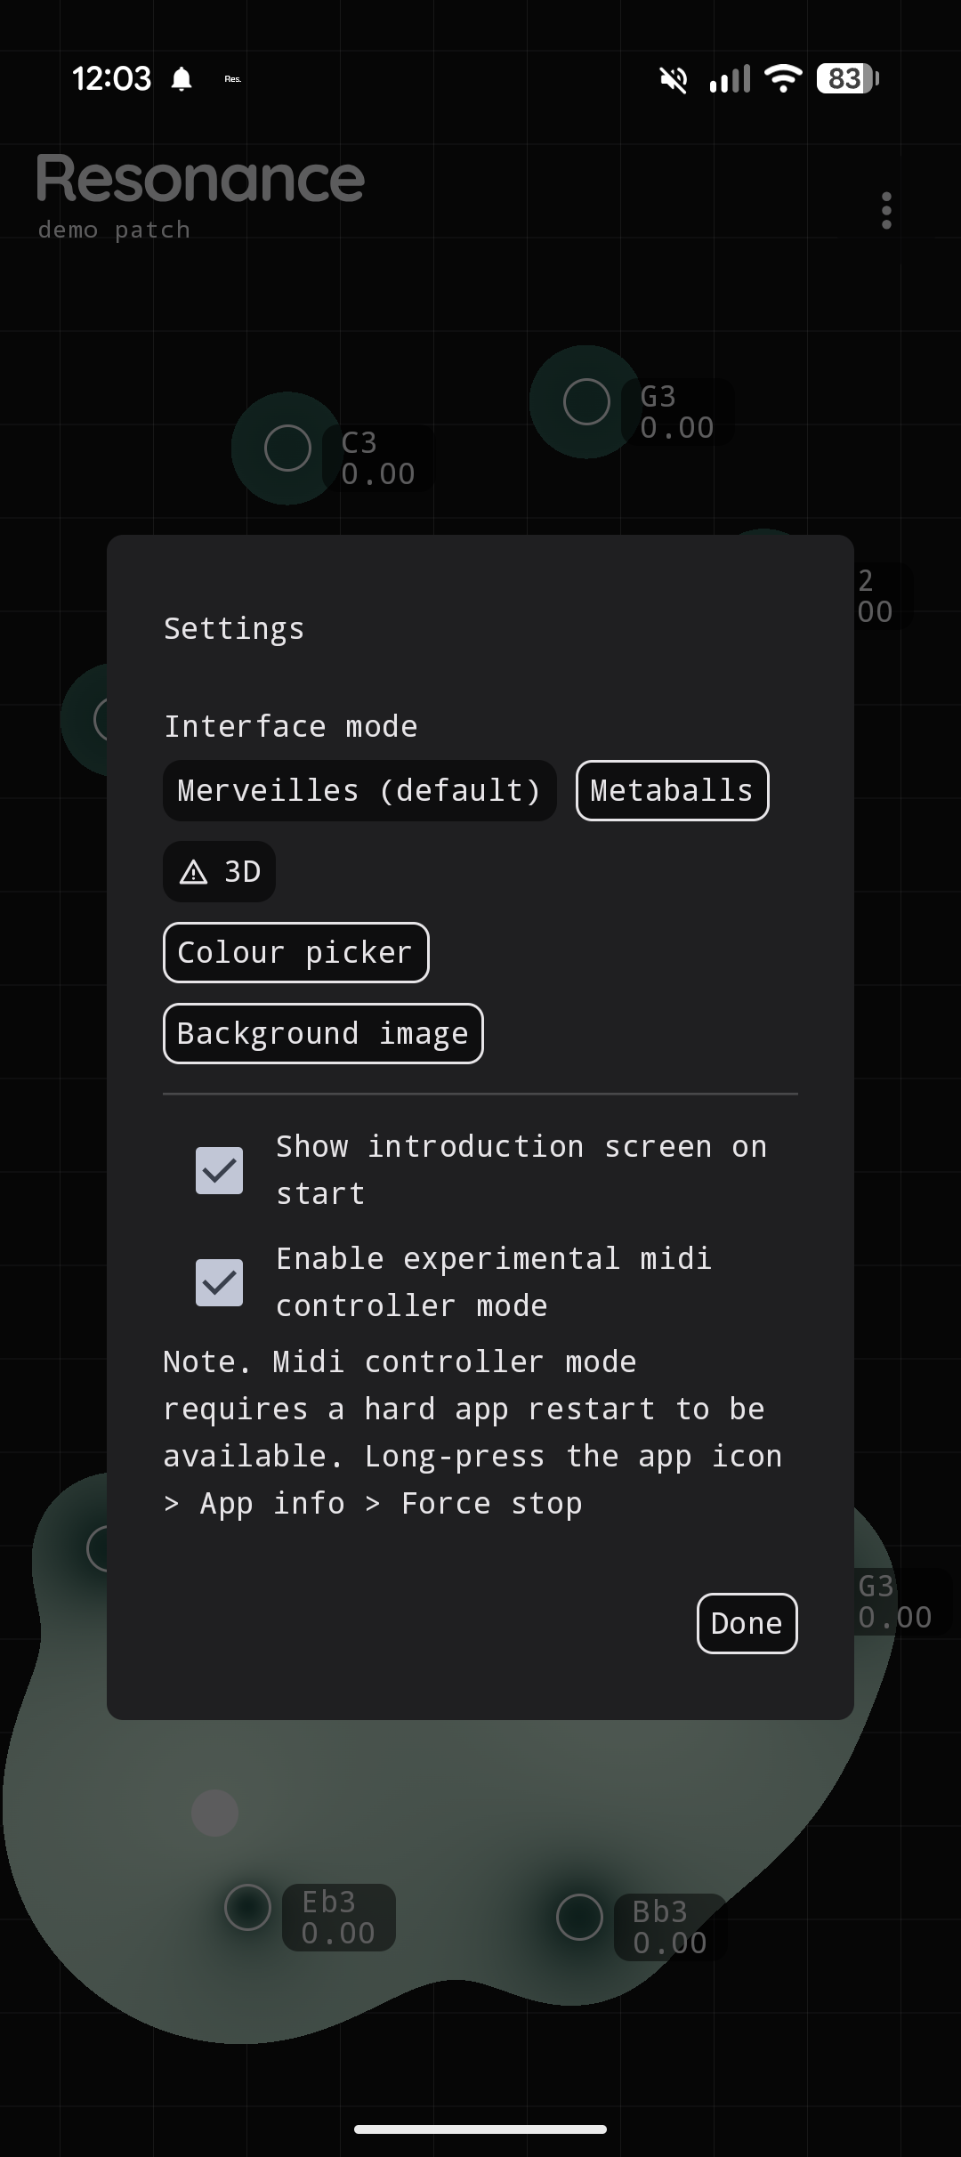Tap the C3 node circle
Image resolution: width=961 pixels, height=2157 pixels.
click(x=287, y=448)
